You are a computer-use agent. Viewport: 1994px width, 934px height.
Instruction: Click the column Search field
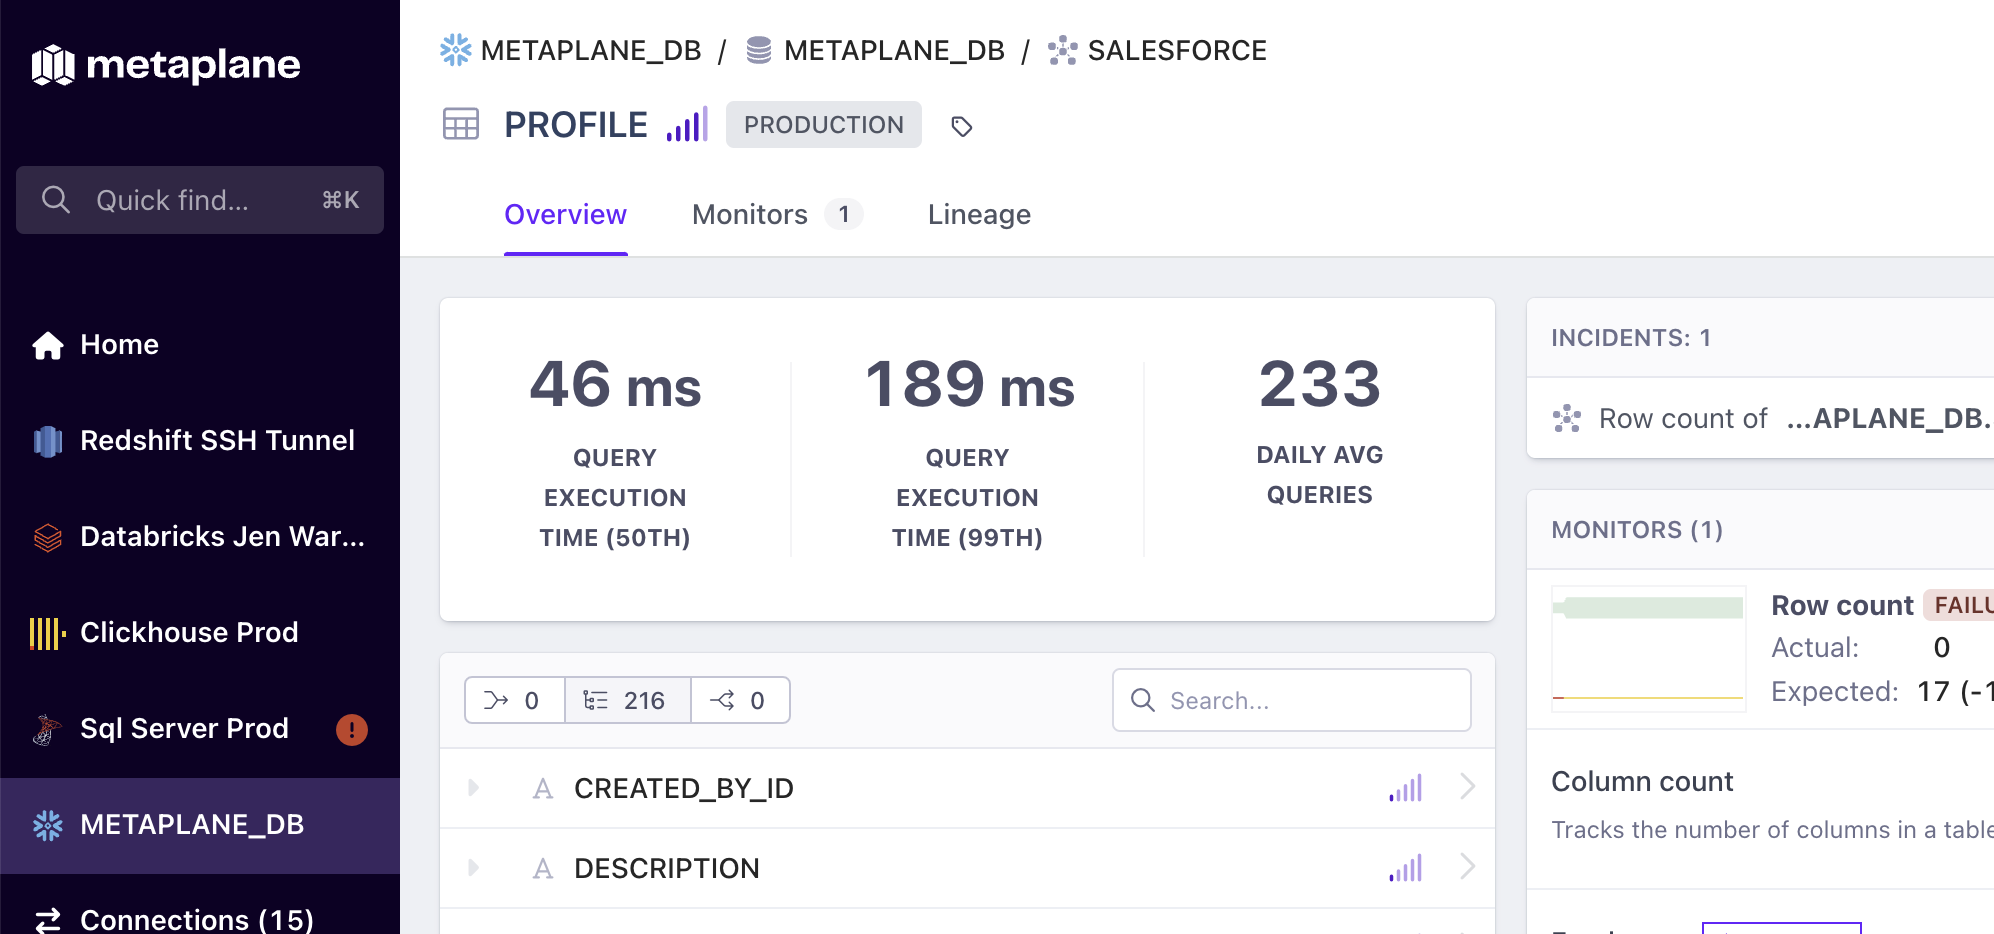tap(1292, 700)
